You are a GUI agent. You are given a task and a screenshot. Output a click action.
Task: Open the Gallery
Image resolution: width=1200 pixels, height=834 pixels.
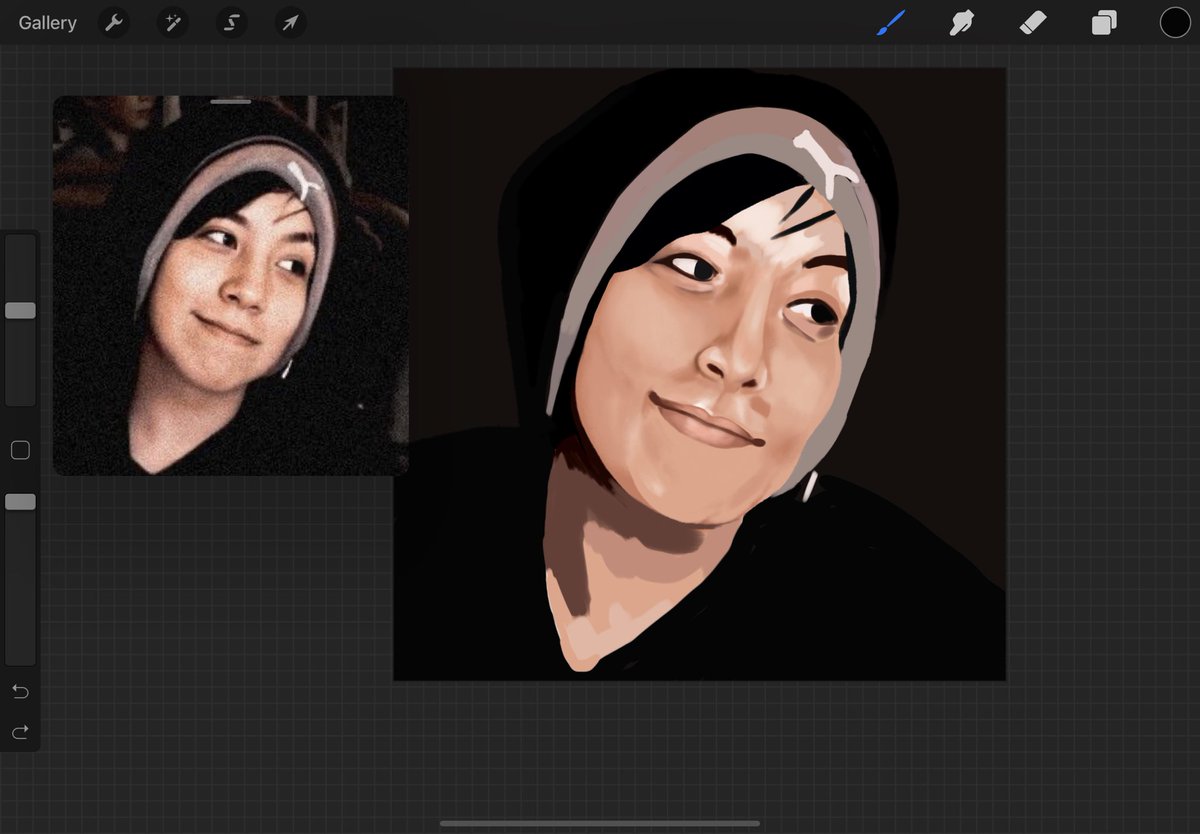pos(47,22)
